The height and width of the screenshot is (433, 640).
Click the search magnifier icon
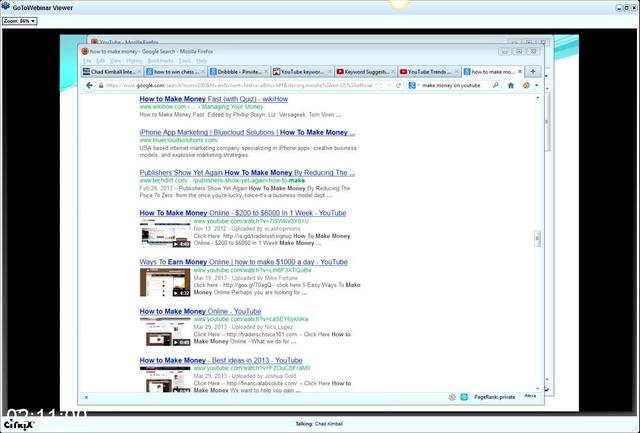point(496,85)
